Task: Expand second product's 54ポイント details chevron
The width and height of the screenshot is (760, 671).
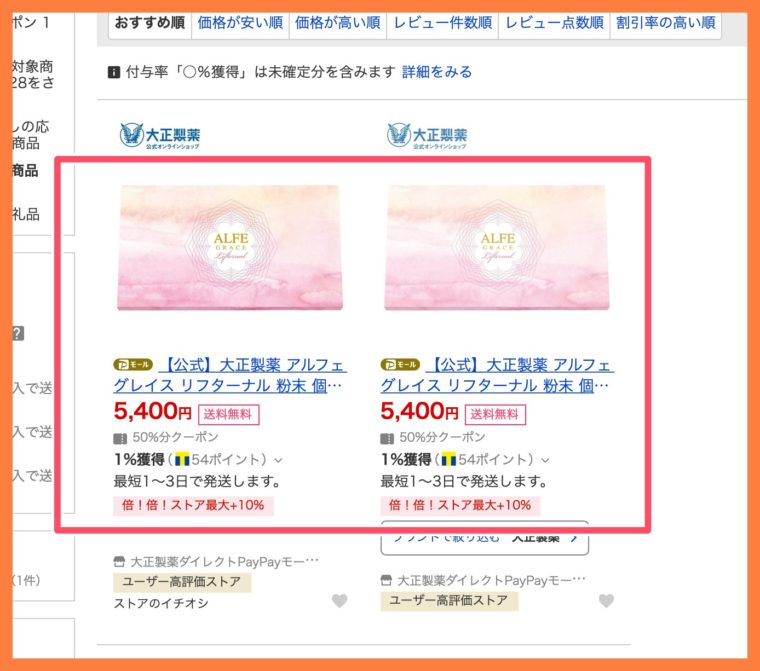Action: (x=545, y=460)
